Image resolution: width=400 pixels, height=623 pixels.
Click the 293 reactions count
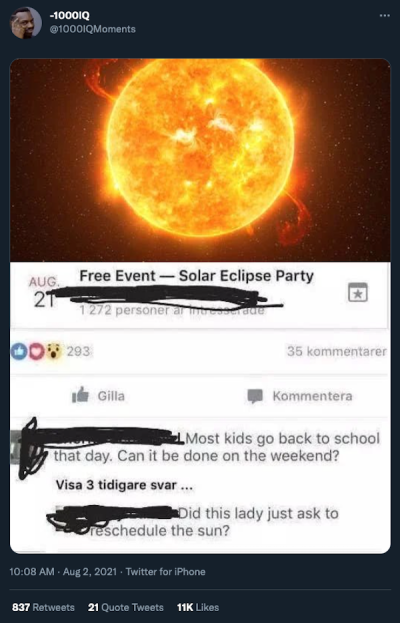click(x=78, y=351)
